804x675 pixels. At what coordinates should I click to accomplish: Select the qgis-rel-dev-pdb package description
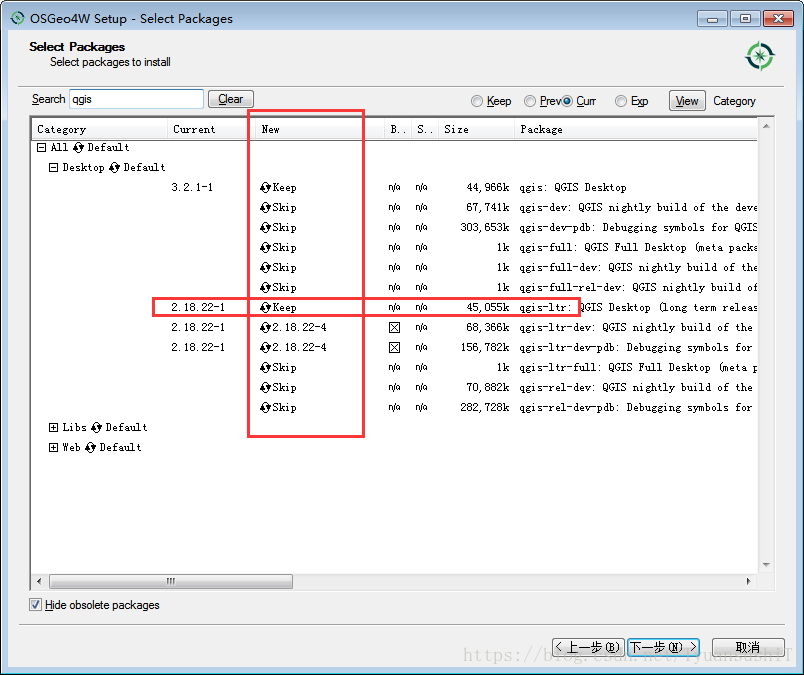[636, 408]
